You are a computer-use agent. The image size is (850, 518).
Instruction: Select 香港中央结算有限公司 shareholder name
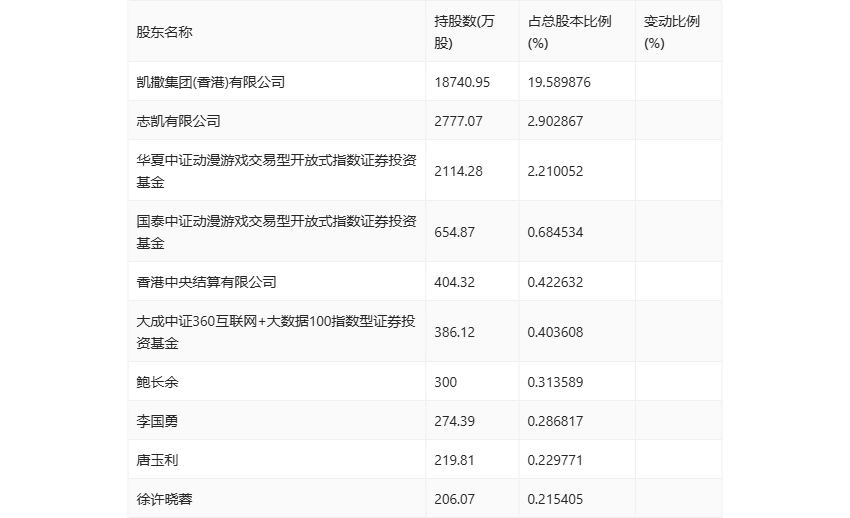(207, 282)
